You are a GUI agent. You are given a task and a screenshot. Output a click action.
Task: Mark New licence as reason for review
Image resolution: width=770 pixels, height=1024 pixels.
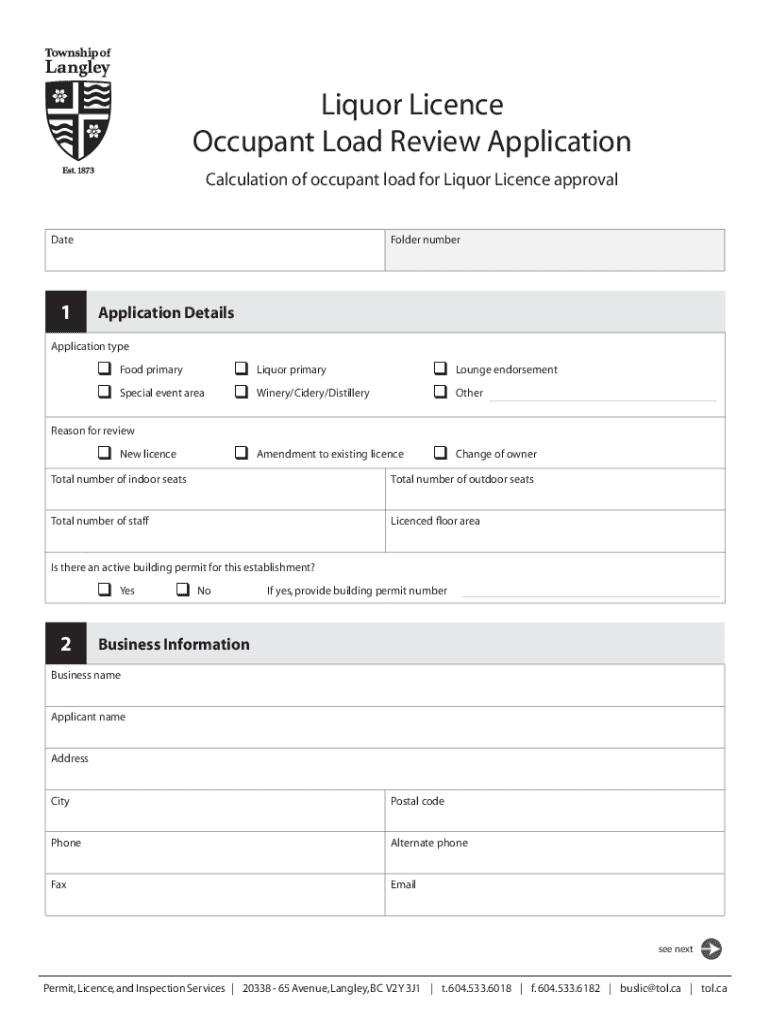coord(104,453)
